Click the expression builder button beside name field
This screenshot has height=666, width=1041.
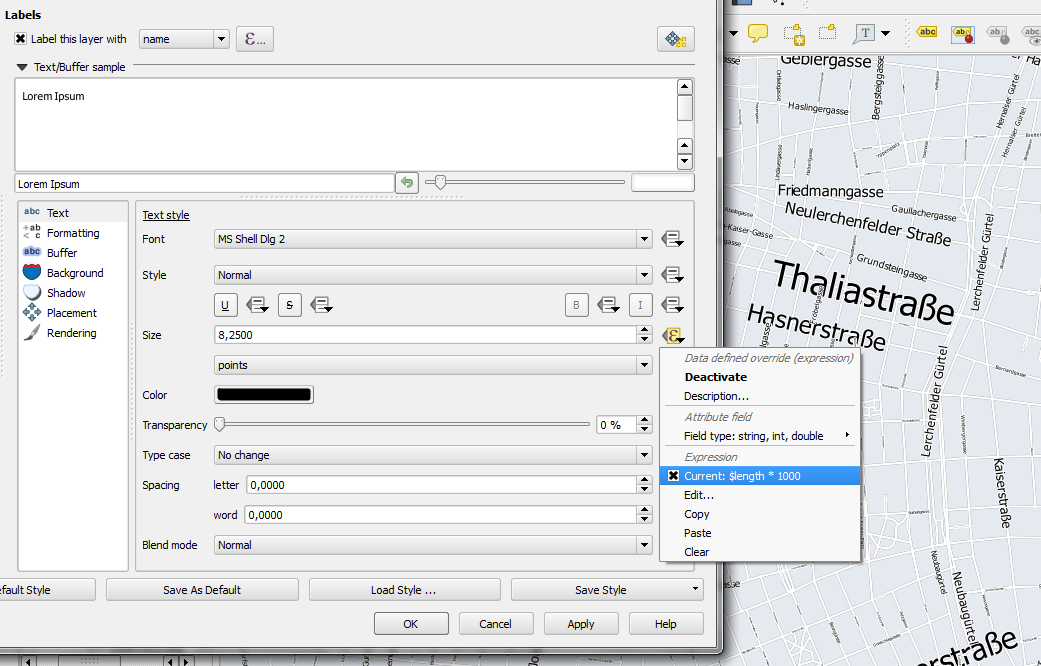(x=255, y=39)
